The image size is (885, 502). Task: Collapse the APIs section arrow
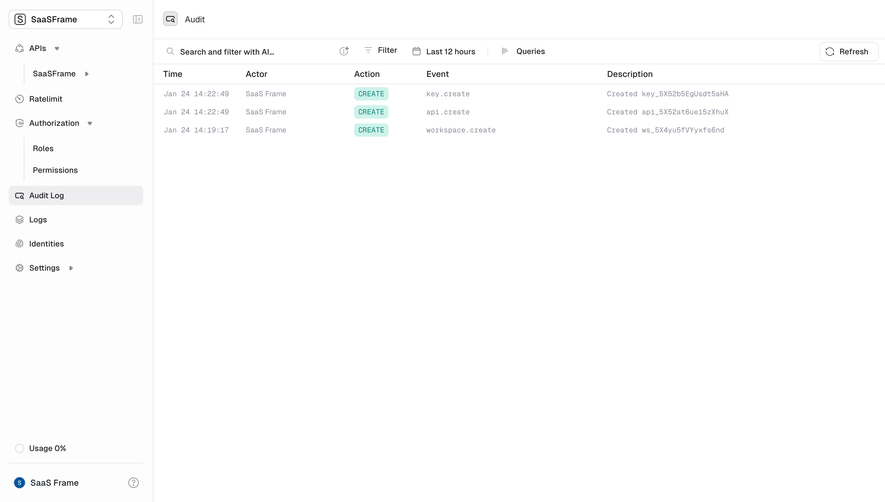point(57,49)
